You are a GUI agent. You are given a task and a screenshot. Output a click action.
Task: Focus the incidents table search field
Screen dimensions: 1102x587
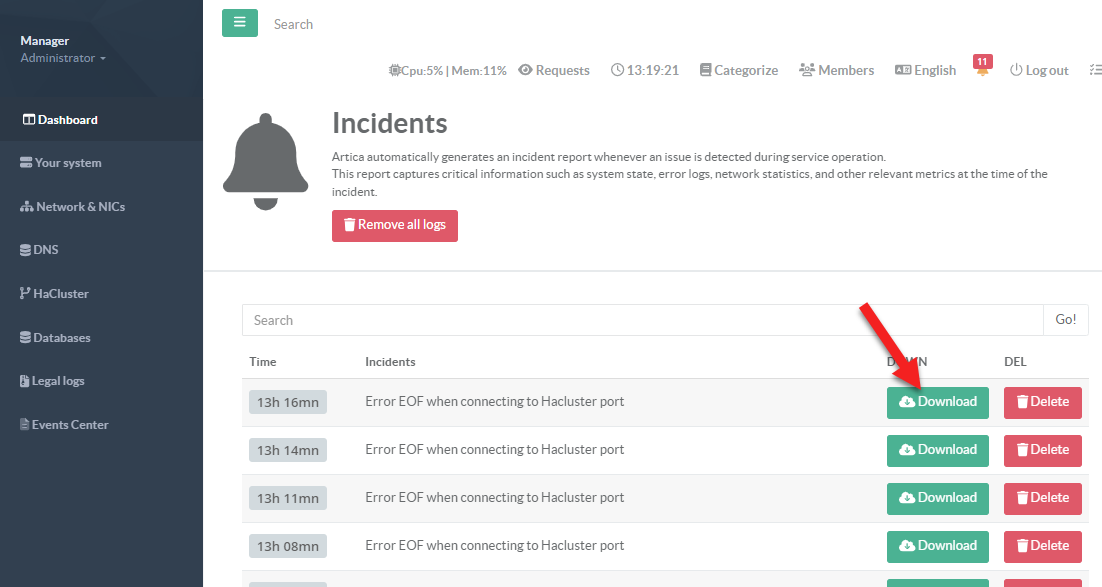pyautogui.click(x=642, y=320)
